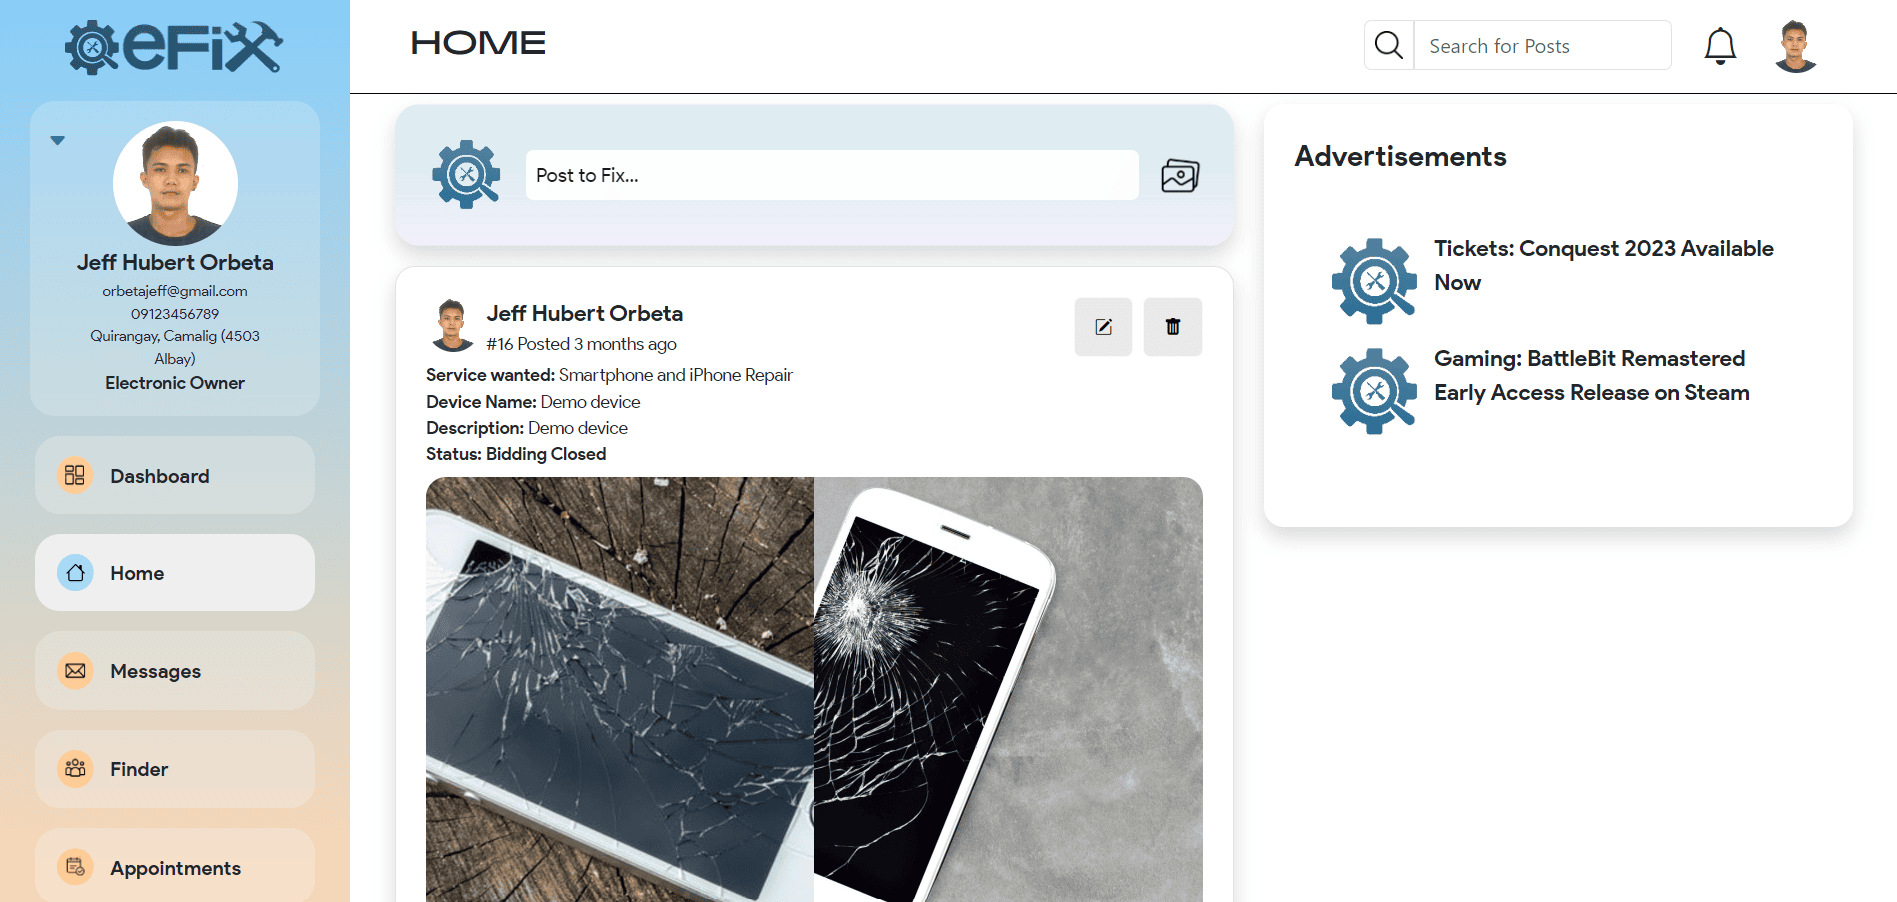
Task: Open the Dashboard menu item
Action: click(175, 475)
